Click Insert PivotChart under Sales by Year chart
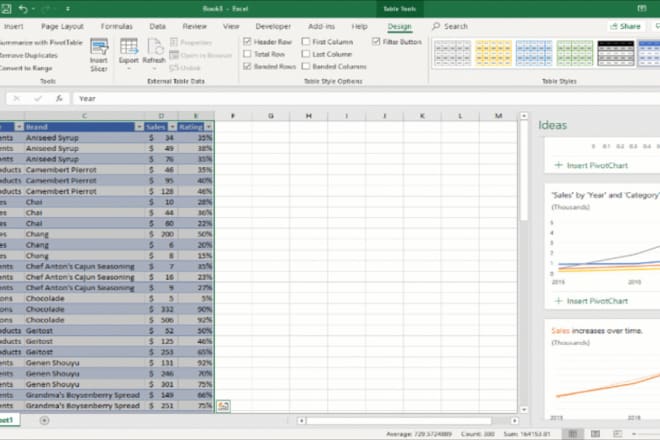 click(591, 301)
